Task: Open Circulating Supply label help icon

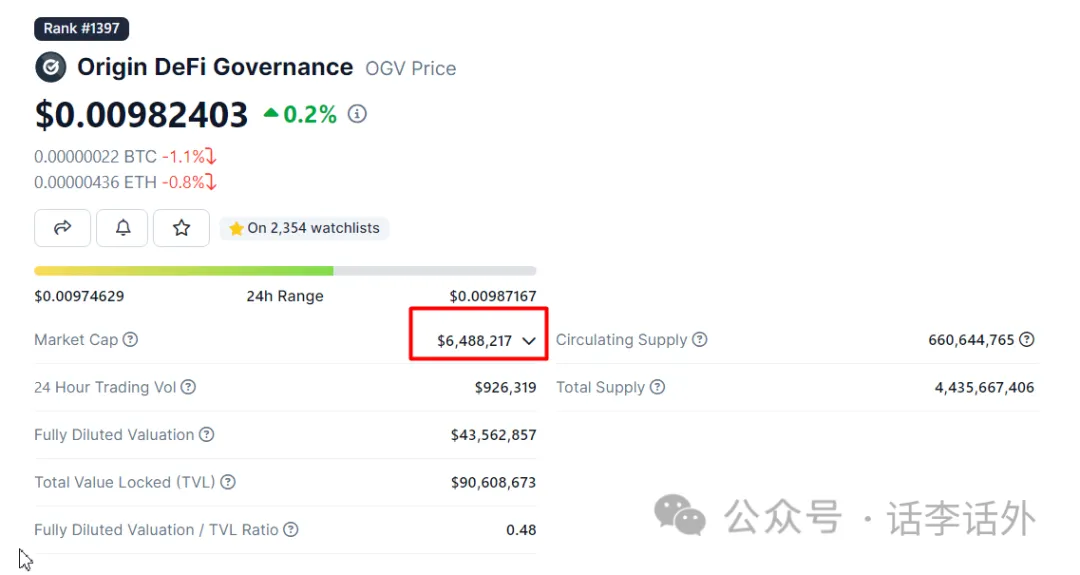Action: pos(700,339)
